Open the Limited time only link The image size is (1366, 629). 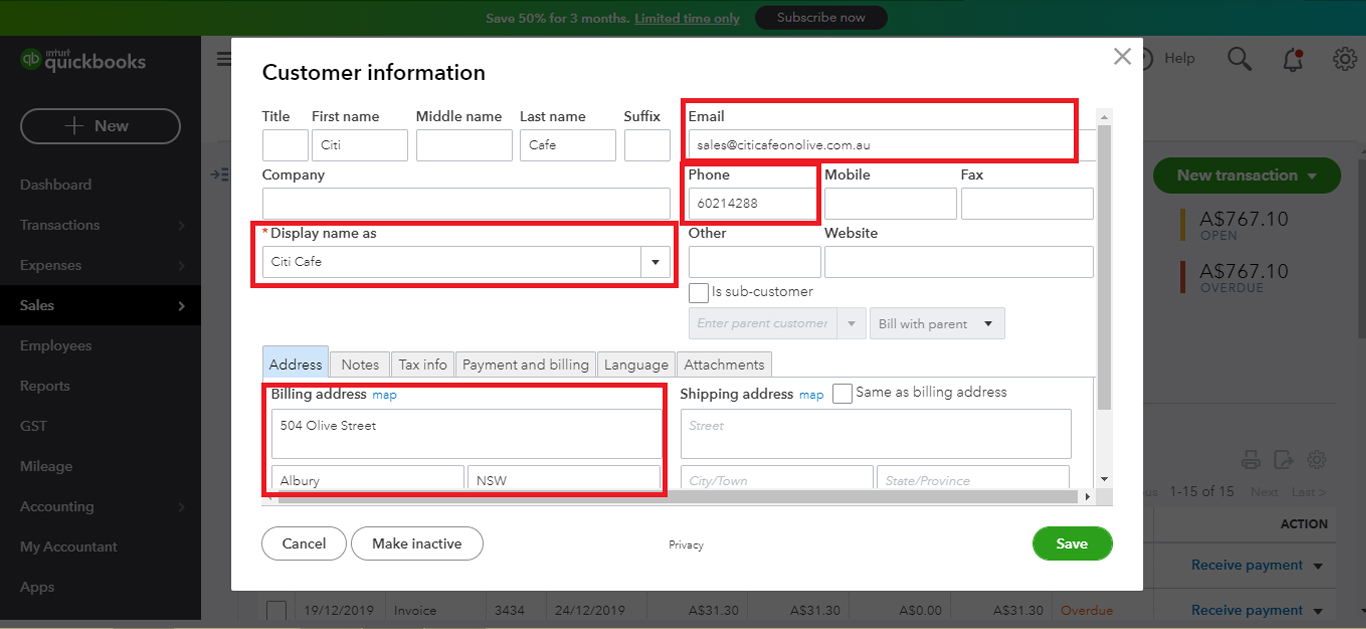pyautogui.click(x=687, y=18)
